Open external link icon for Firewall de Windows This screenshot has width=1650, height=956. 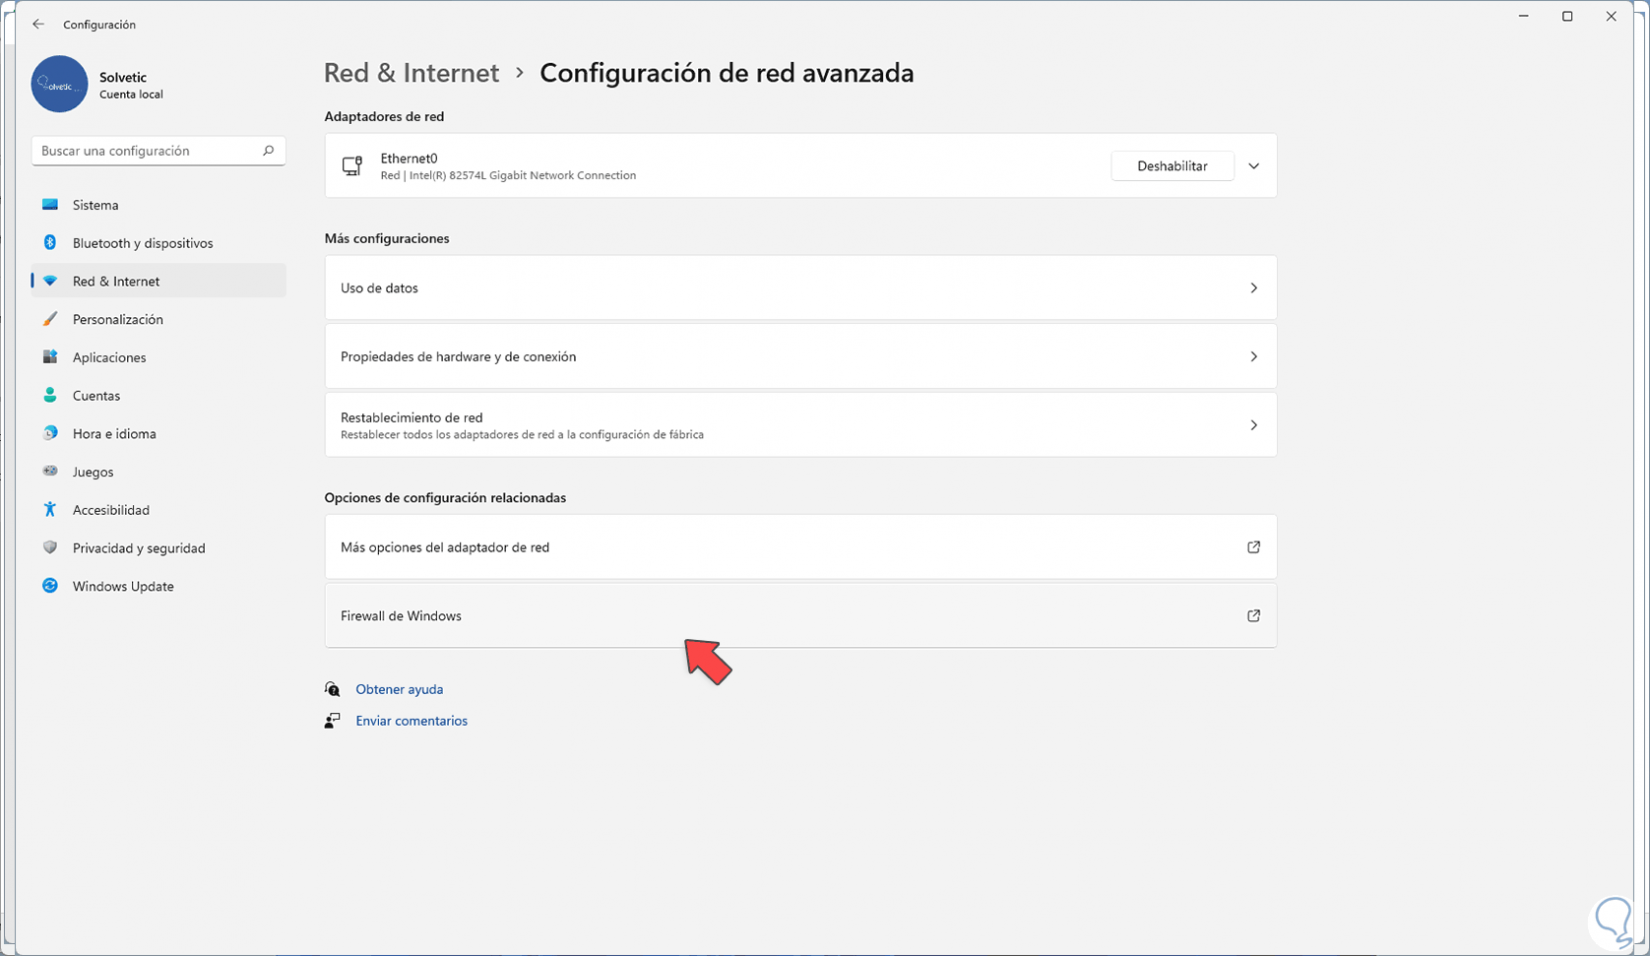point(1253,616)
